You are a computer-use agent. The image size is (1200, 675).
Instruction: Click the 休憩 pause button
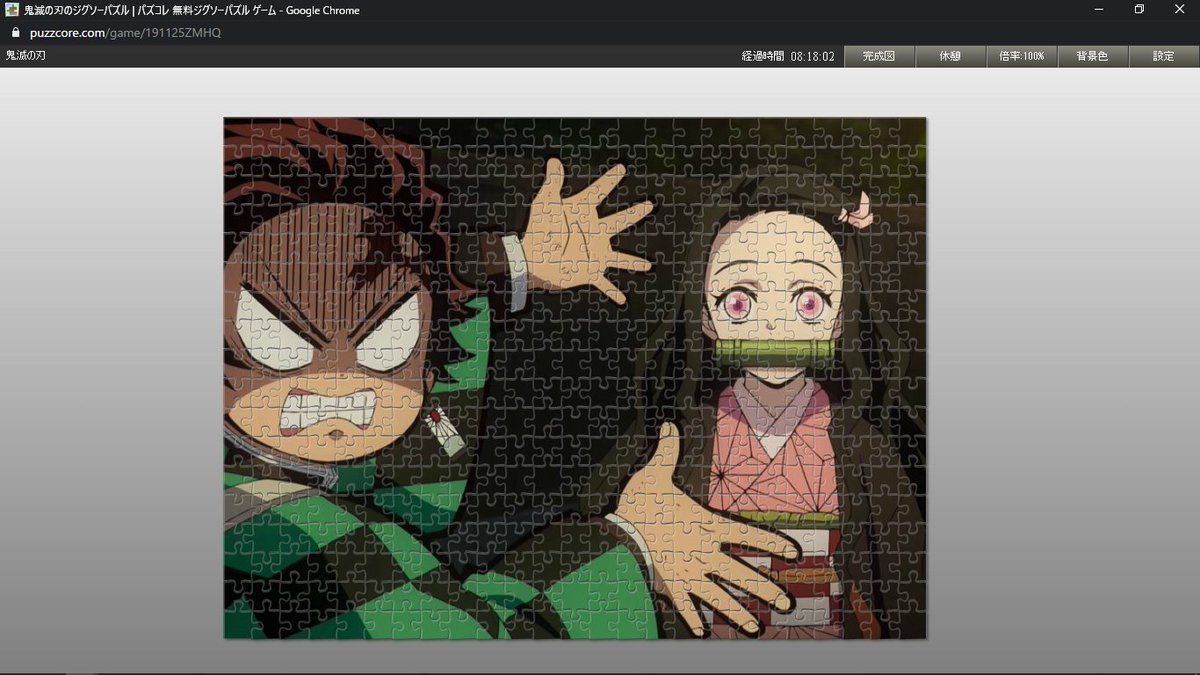(x=950, y=56)
